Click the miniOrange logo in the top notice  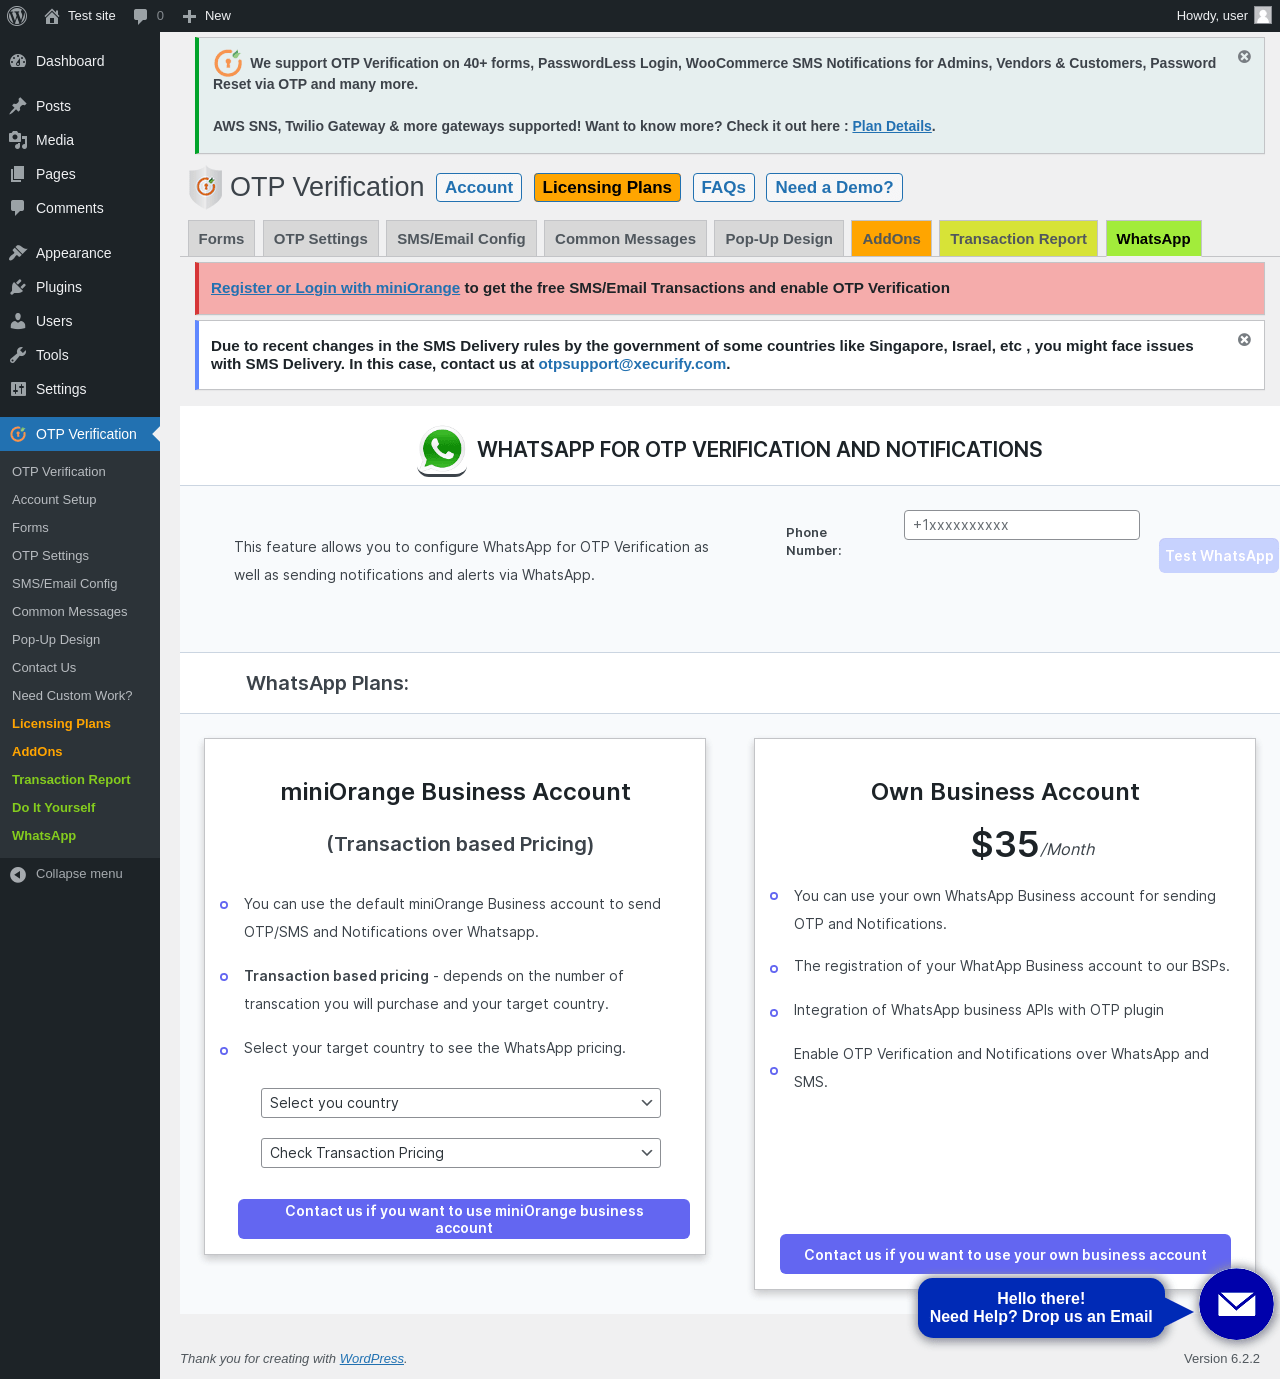click(x=228, y=62)
